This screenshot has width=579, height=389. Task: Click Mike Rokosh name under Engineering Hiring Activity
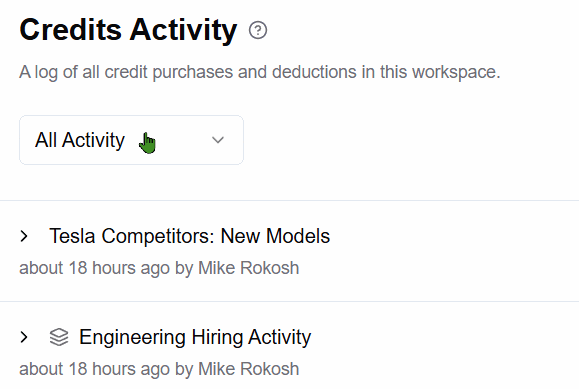point(249,369)
